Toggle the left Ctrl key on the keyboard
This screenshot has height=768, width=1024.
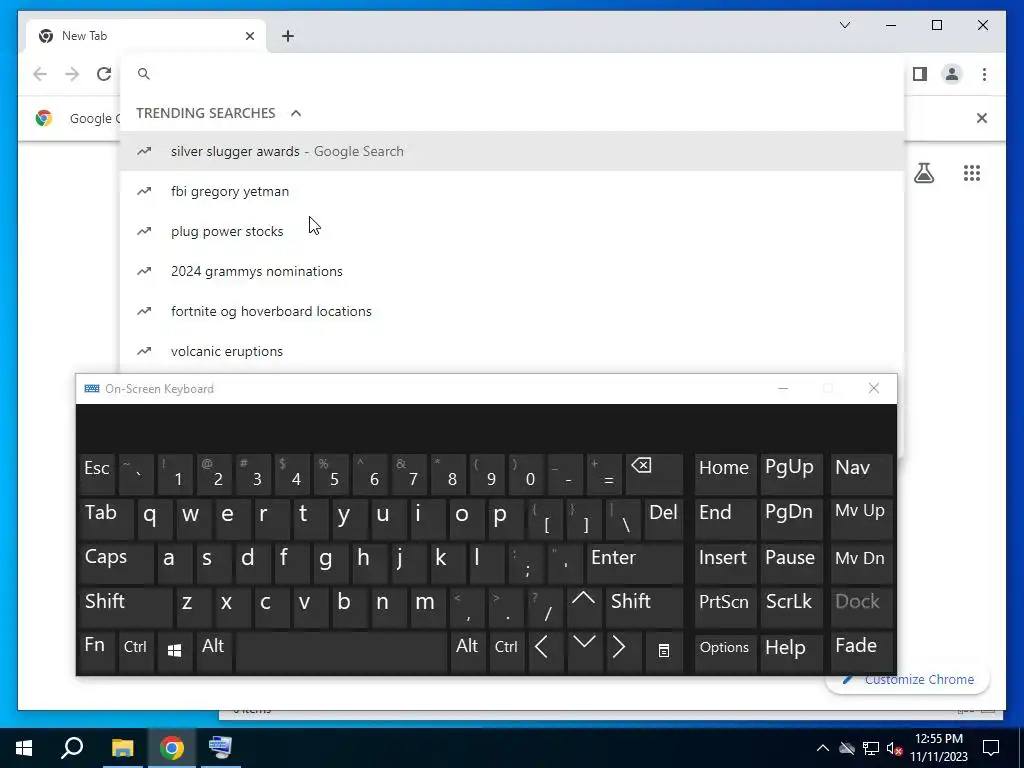(x=136, y=652)
